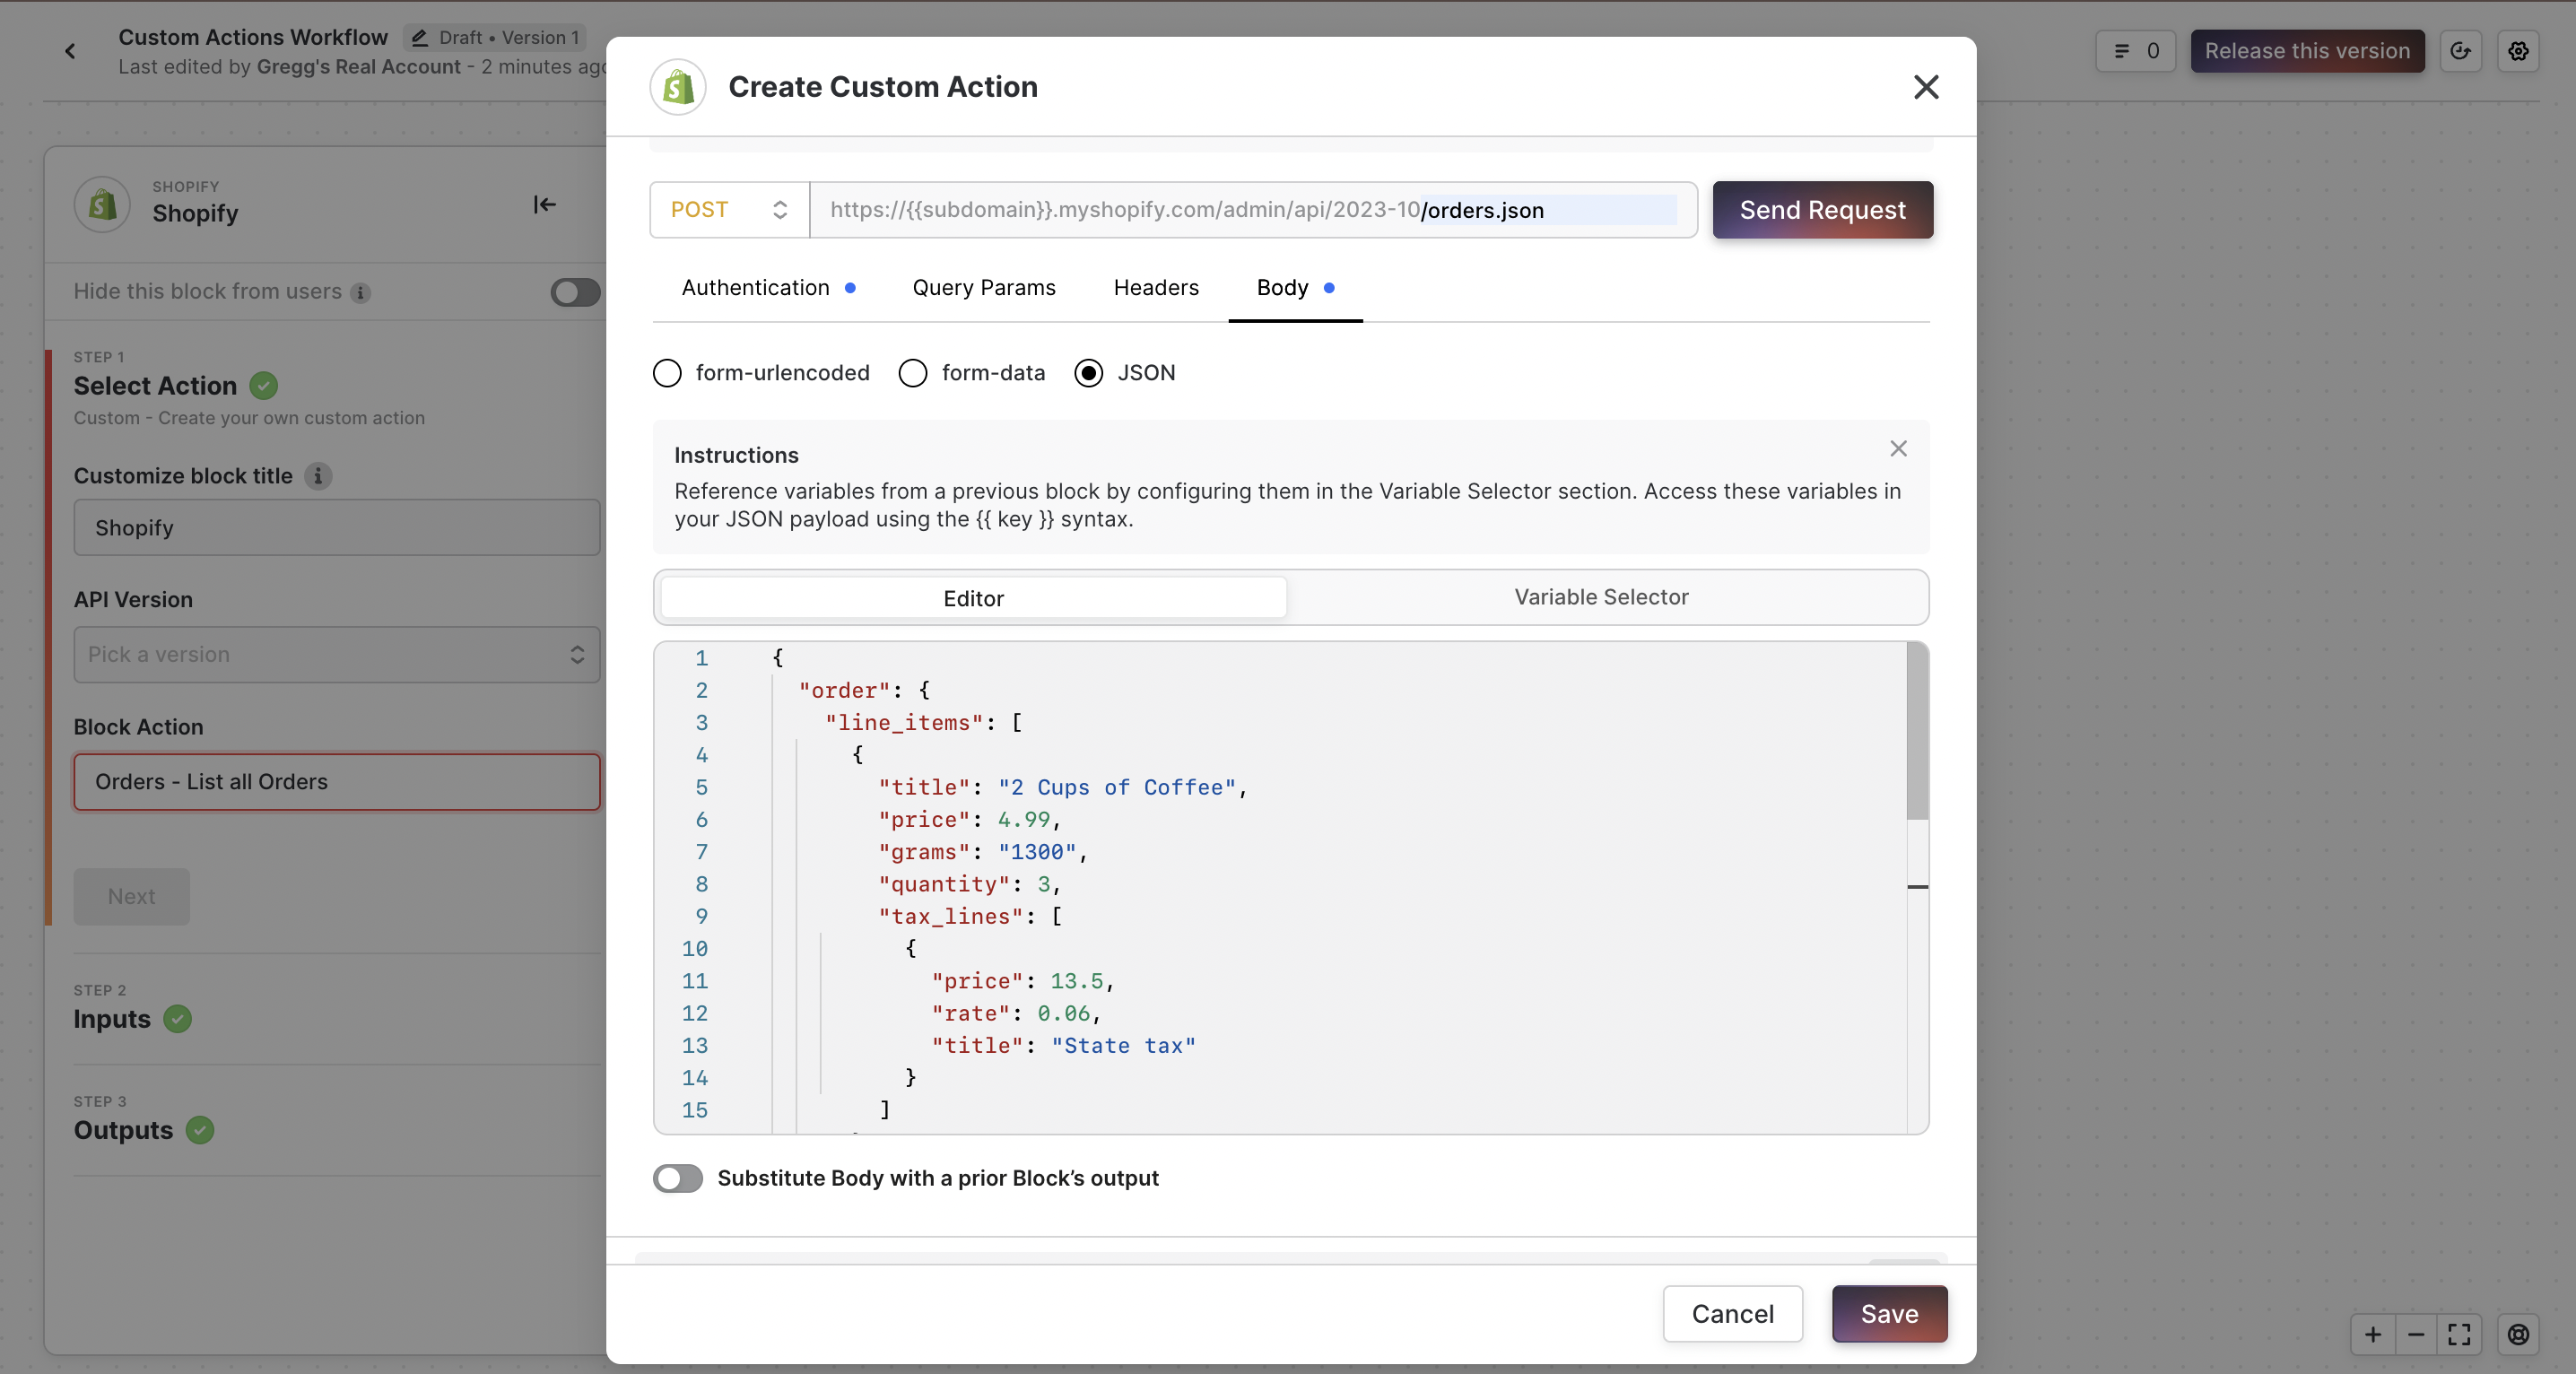Screen dimensions: 2576x1374
Task: Click the collapse panel icon beside Shopify
Action: click(544, 205)
